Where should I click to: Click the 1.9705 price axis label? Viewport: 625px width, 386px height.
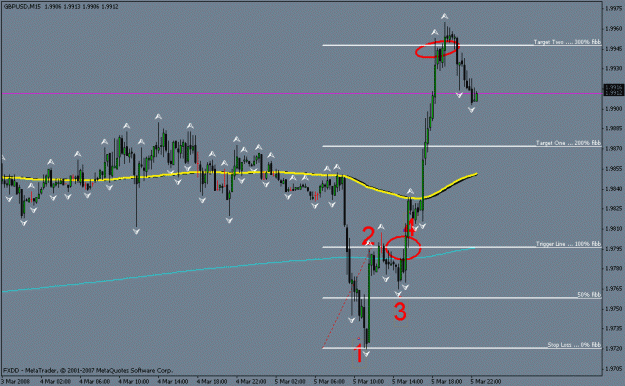[613, 368]
